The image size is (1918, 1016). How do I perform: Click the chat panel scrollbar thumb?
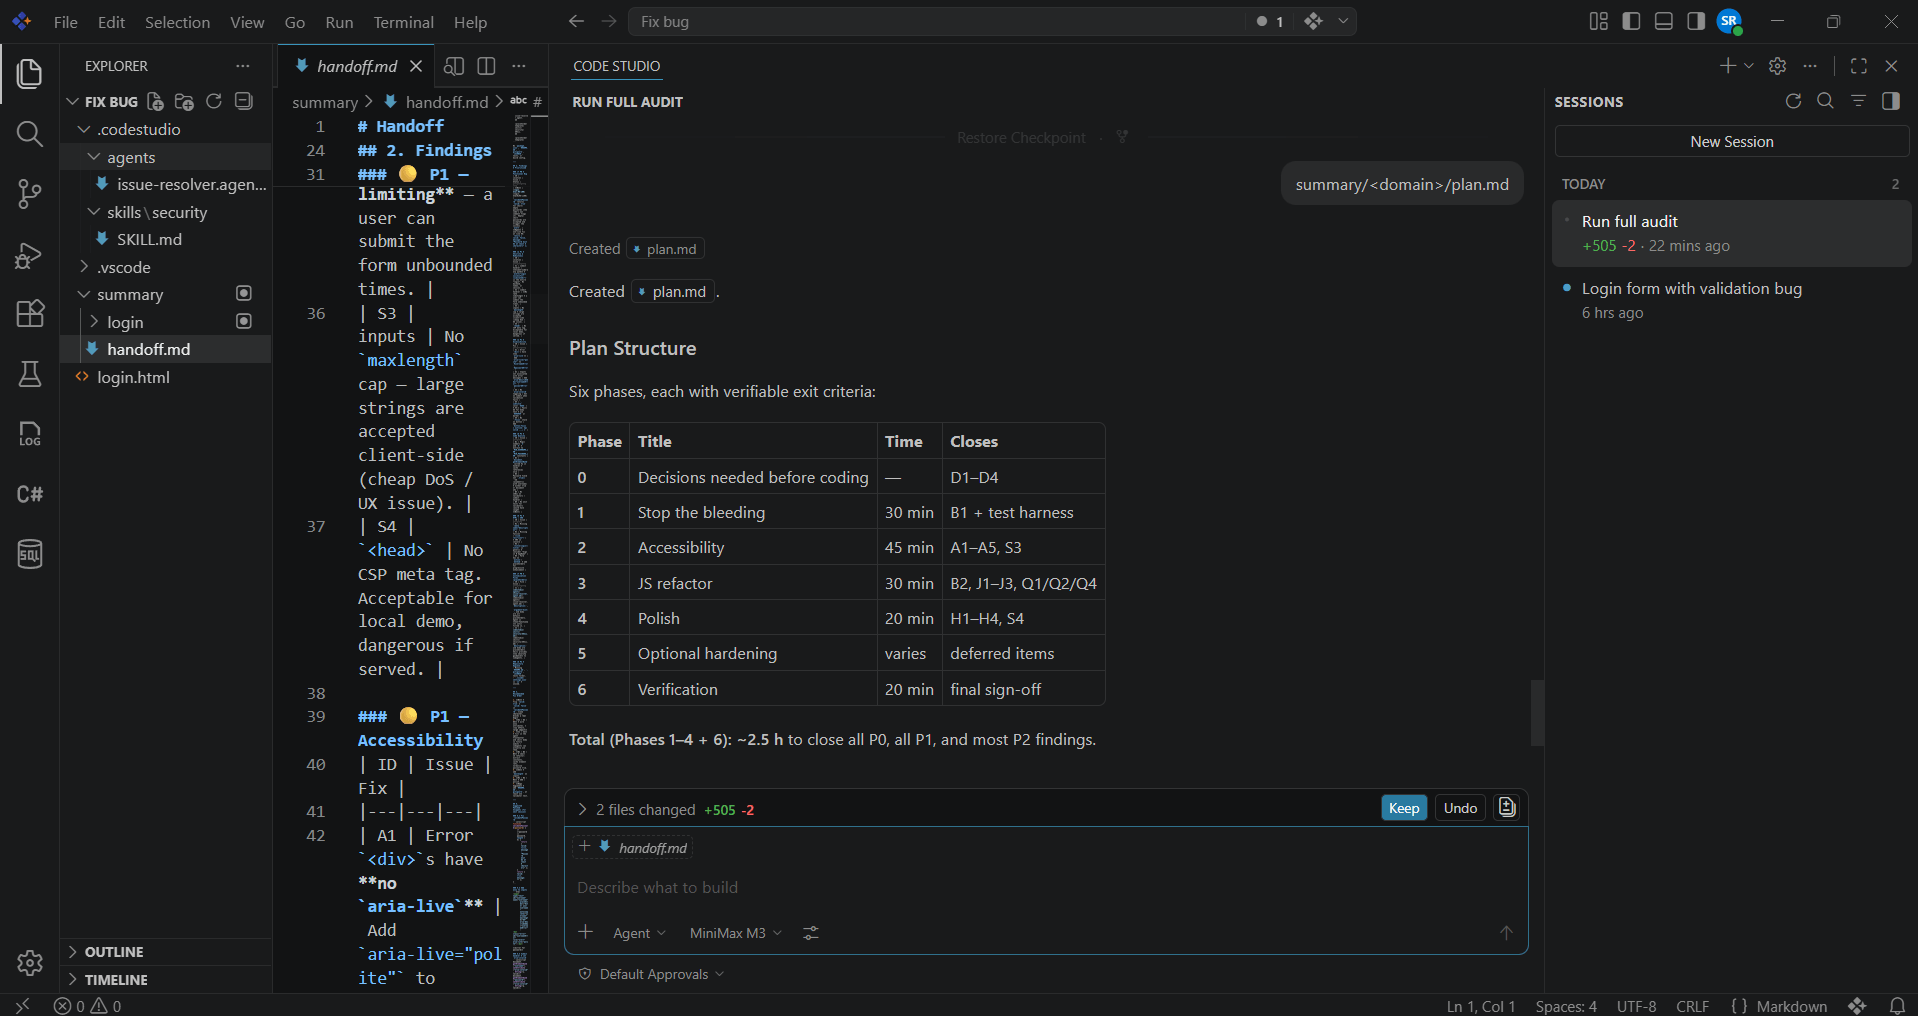pyautogui.click(x=1537, y=713)
